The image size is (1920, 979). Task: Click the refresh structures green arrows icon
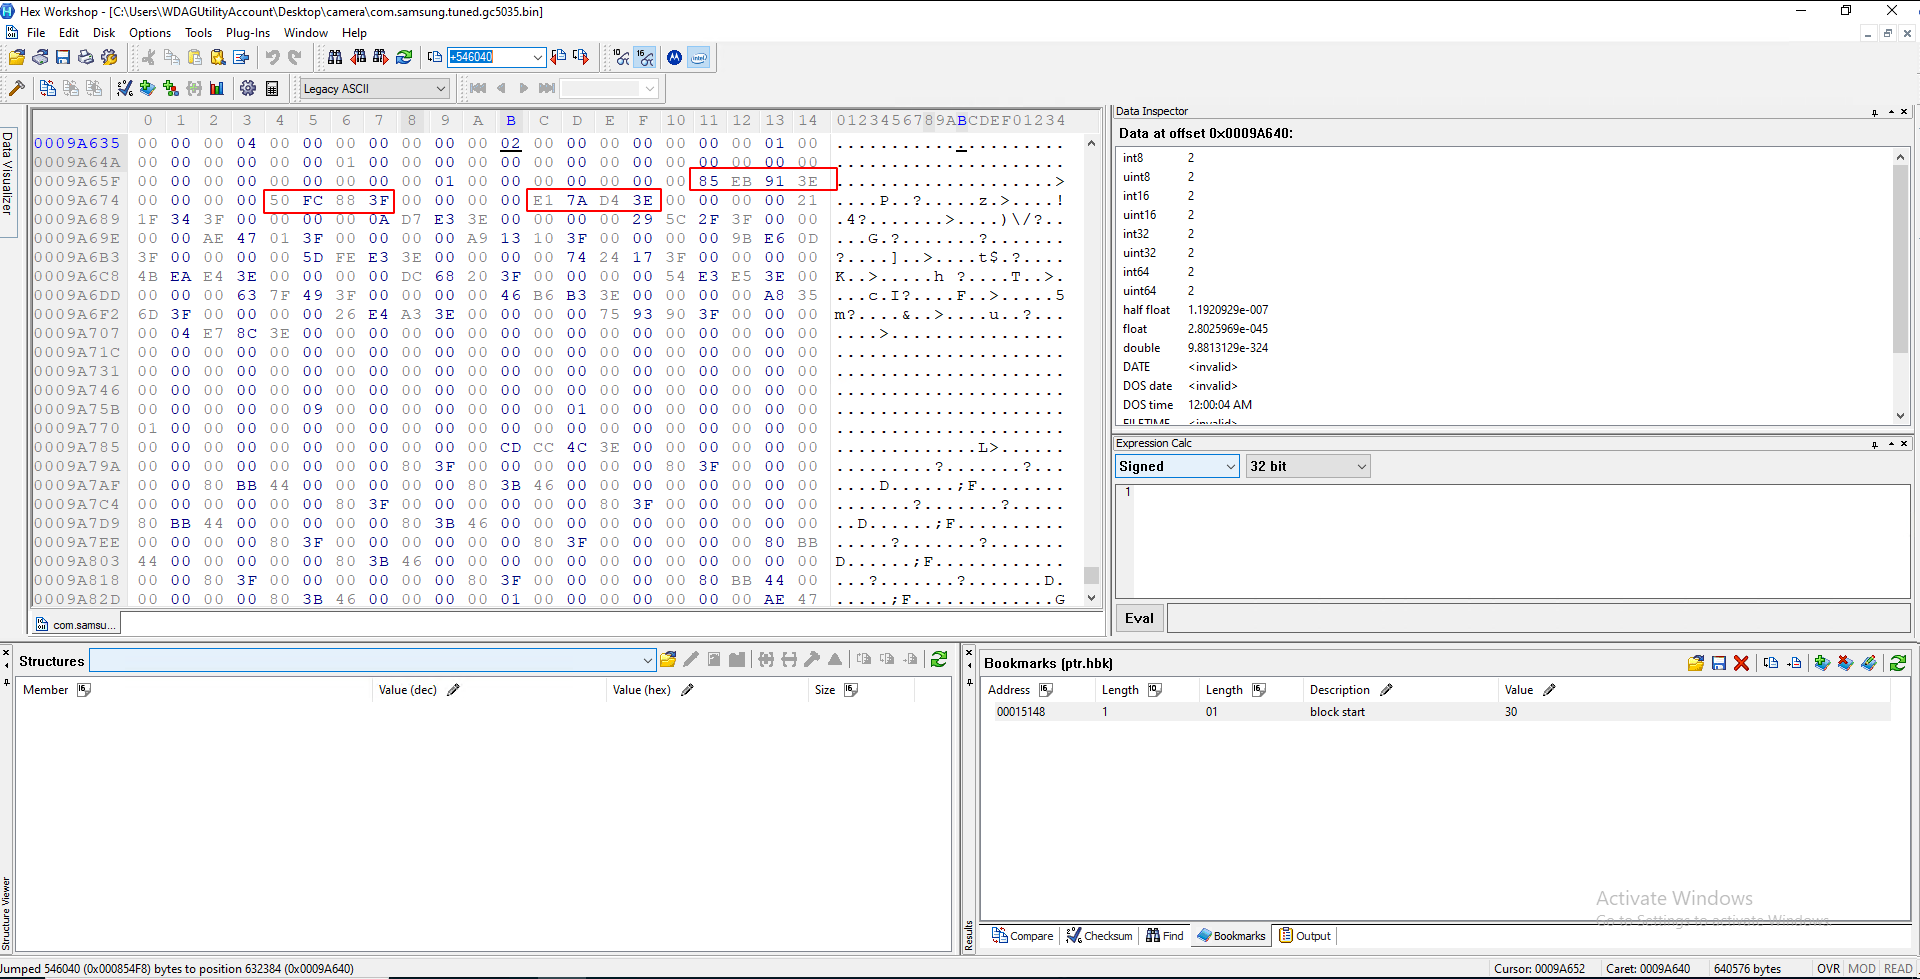(938, 659)
